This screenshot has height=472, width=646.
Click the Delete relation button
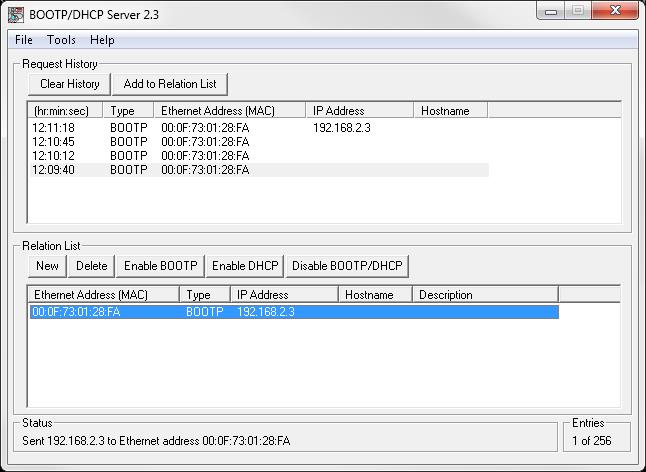tap(91, 266)
